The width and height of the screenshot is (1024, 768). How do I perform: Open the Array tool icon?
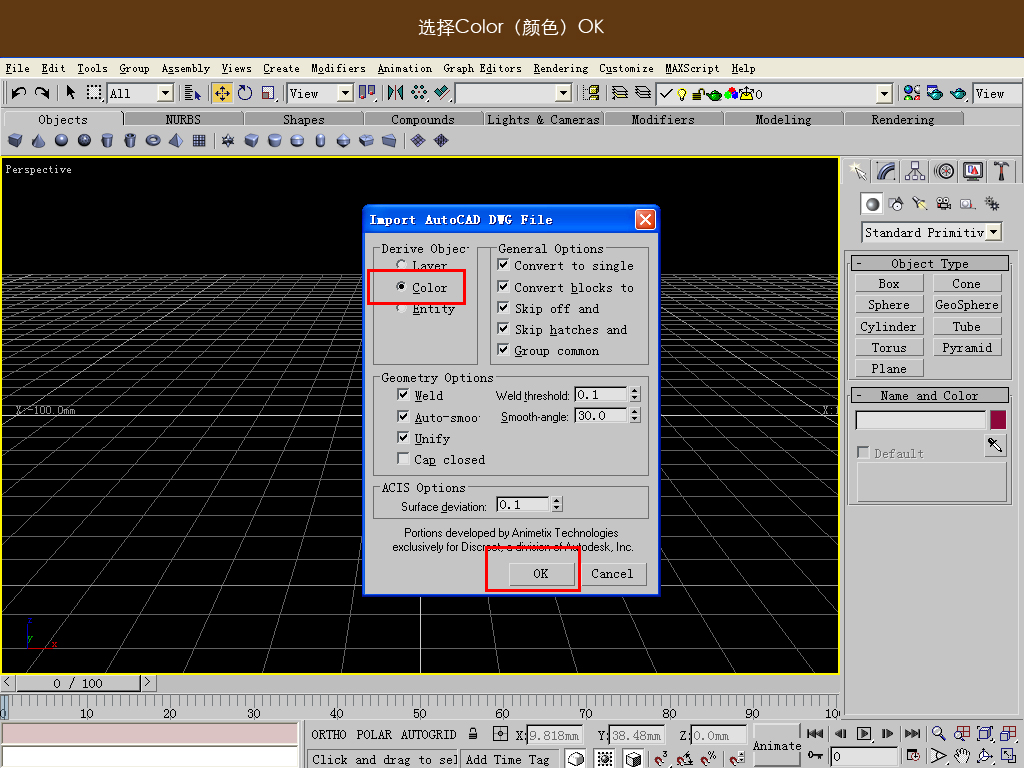pos(419,93)
